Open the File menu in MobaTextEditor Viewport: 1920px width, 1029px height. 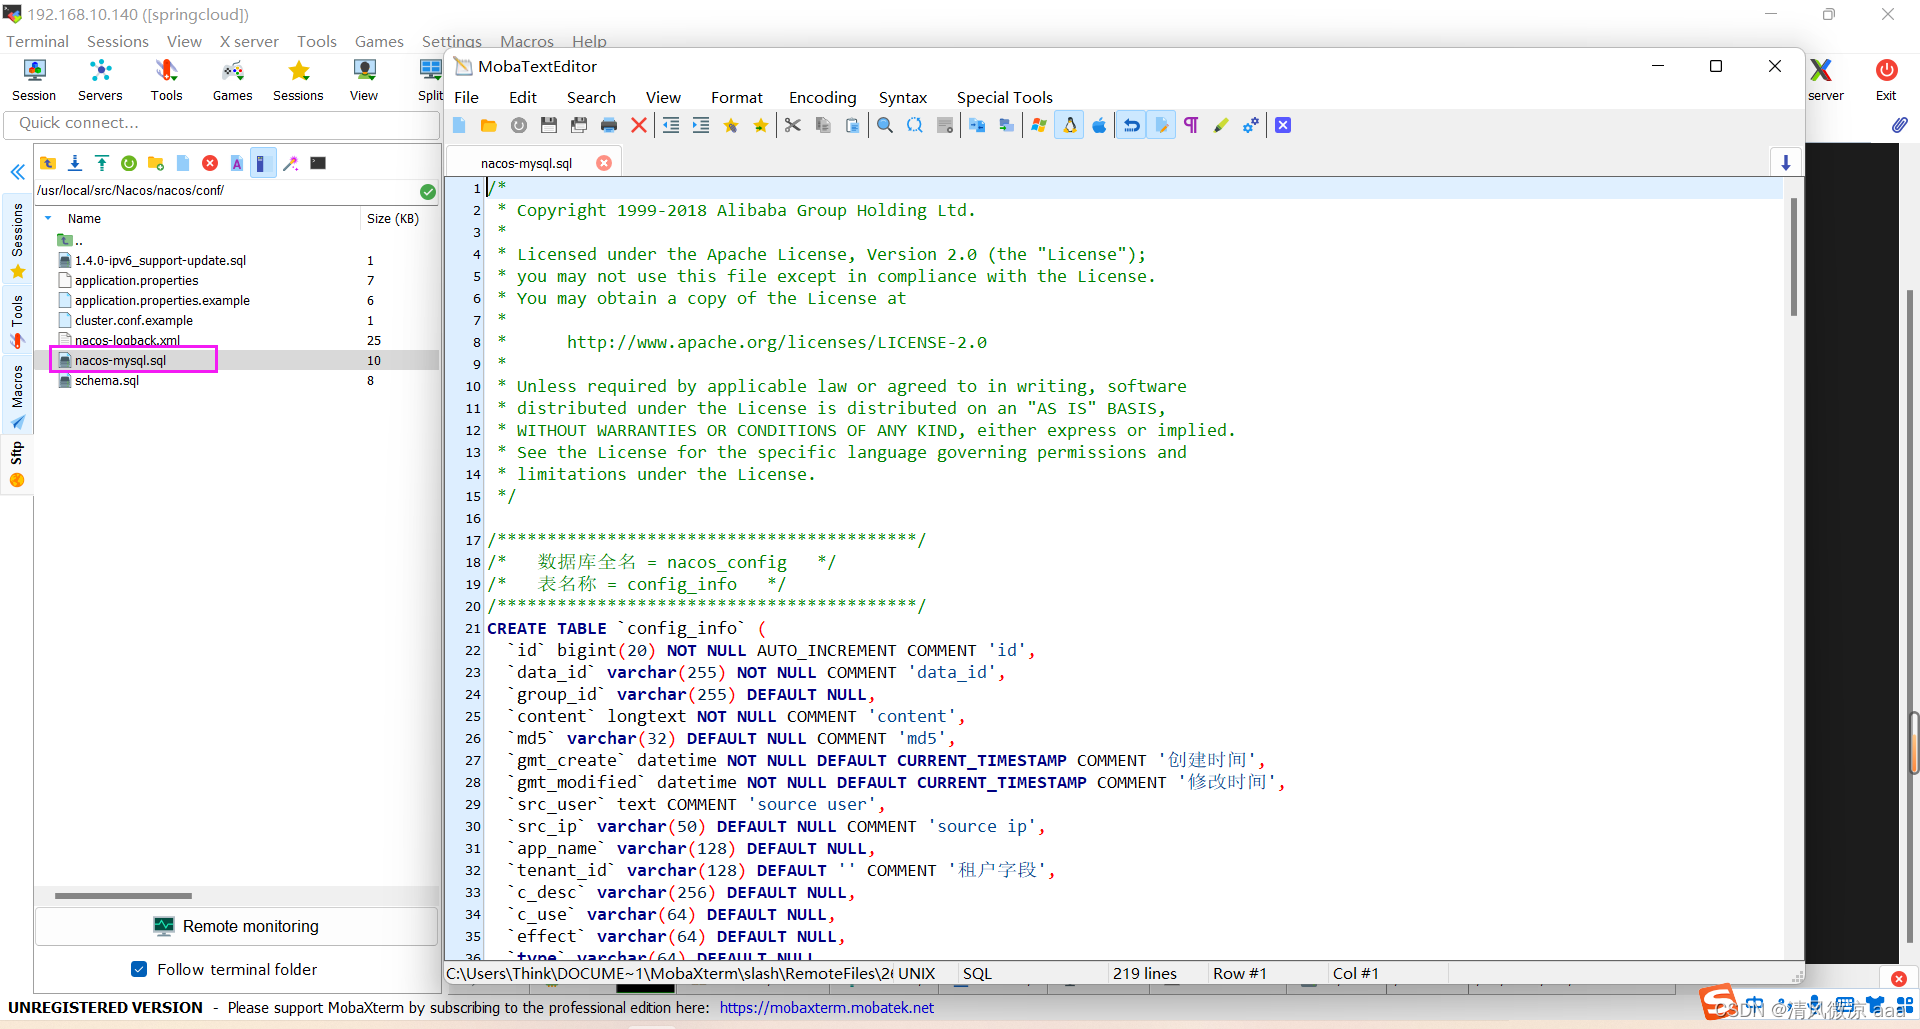pos(466,97)
